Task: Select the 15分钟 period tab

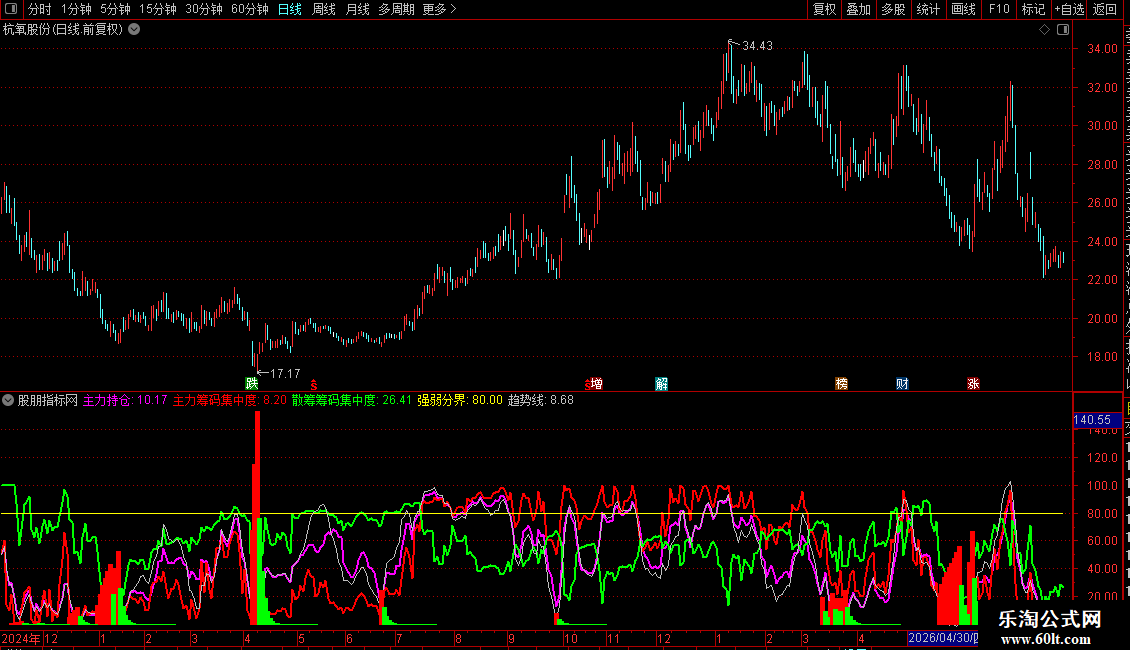Action: pyautogui.click(x=157, y=9)
